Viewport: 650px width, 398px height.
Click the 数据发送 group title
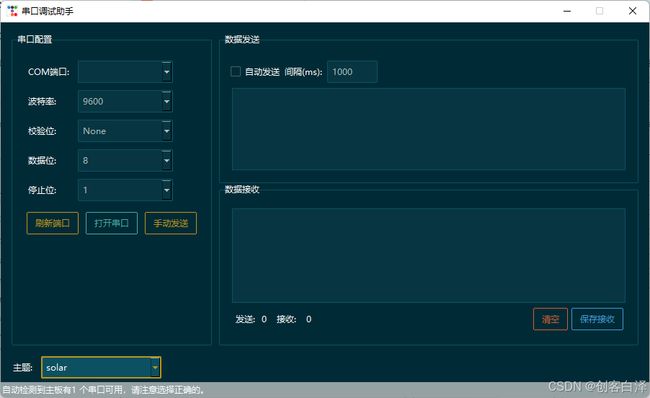coord(242,39)
